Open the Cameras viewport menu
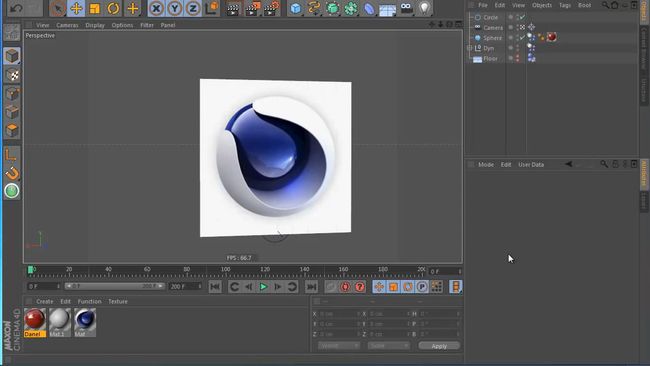 67,25
